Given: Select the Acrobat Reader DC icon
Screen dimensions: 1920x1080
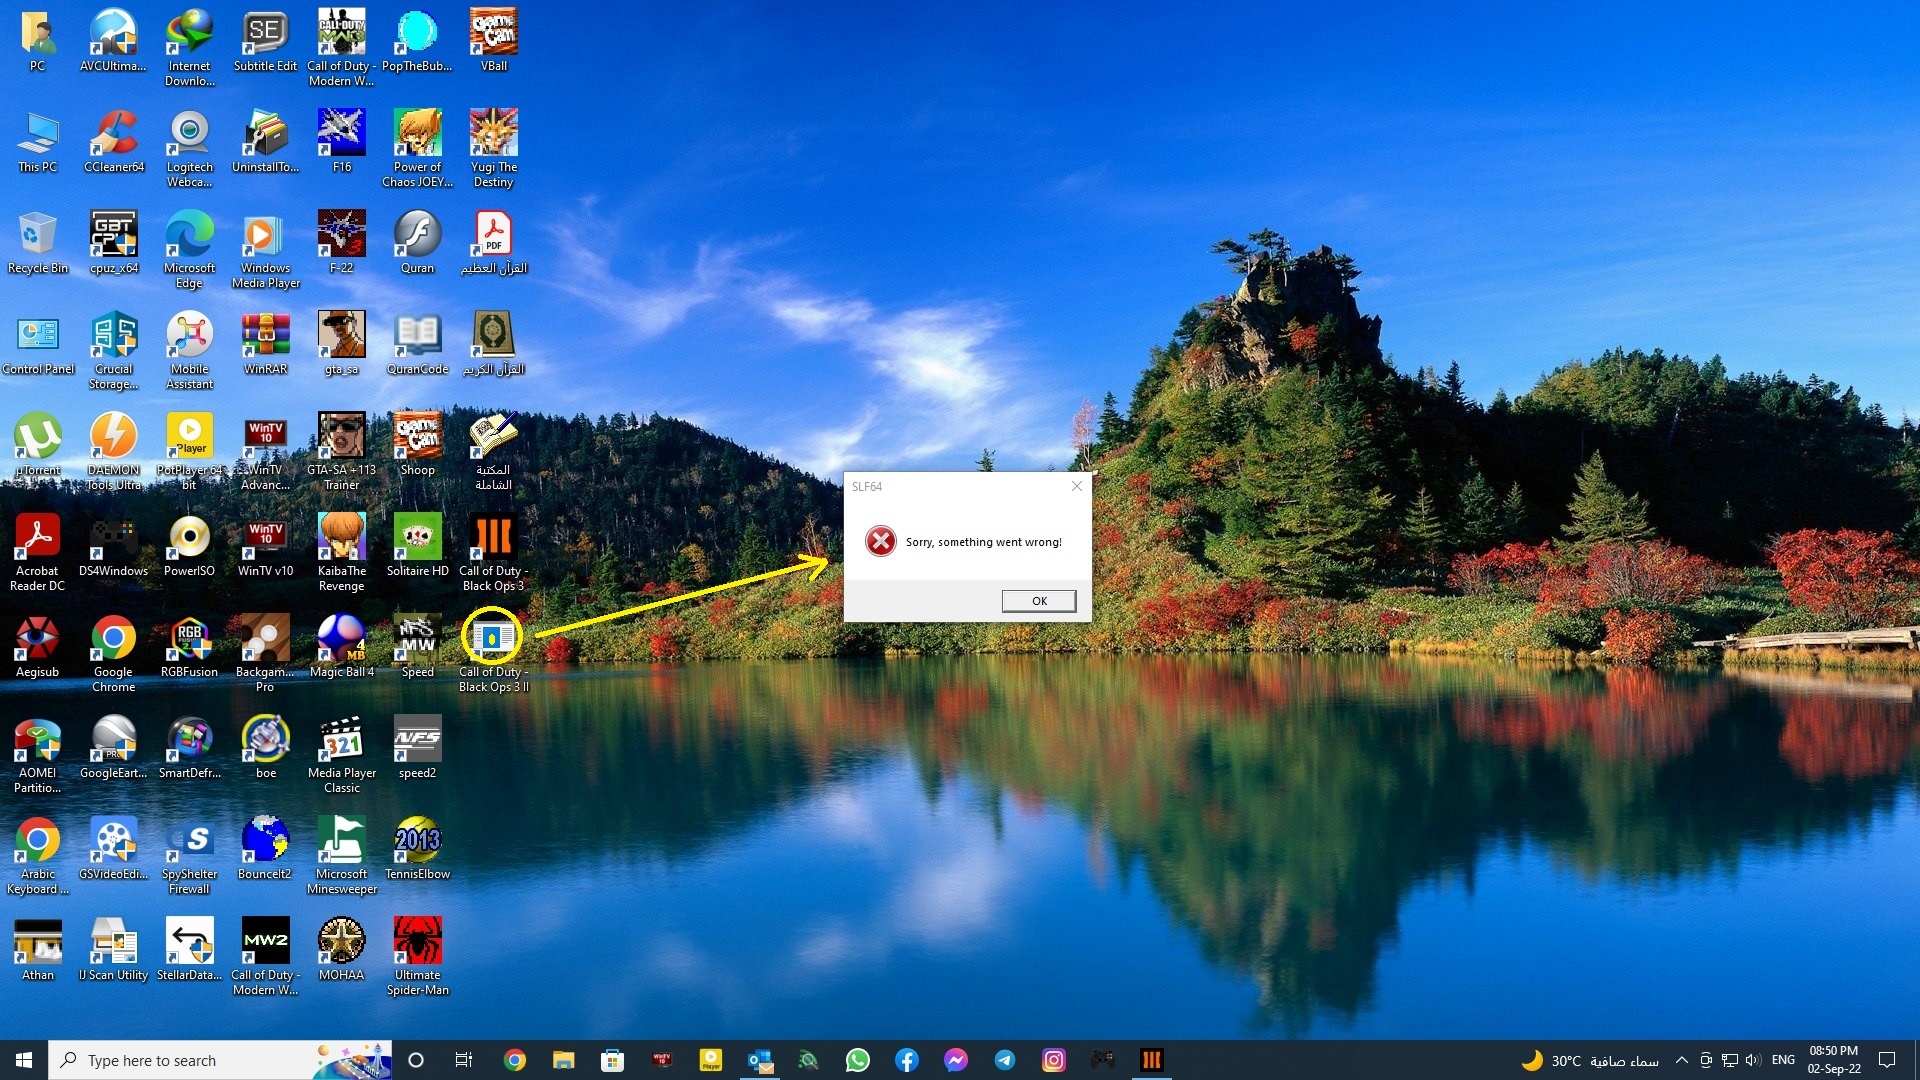Looking at the screenshot, I should [37, 553].
